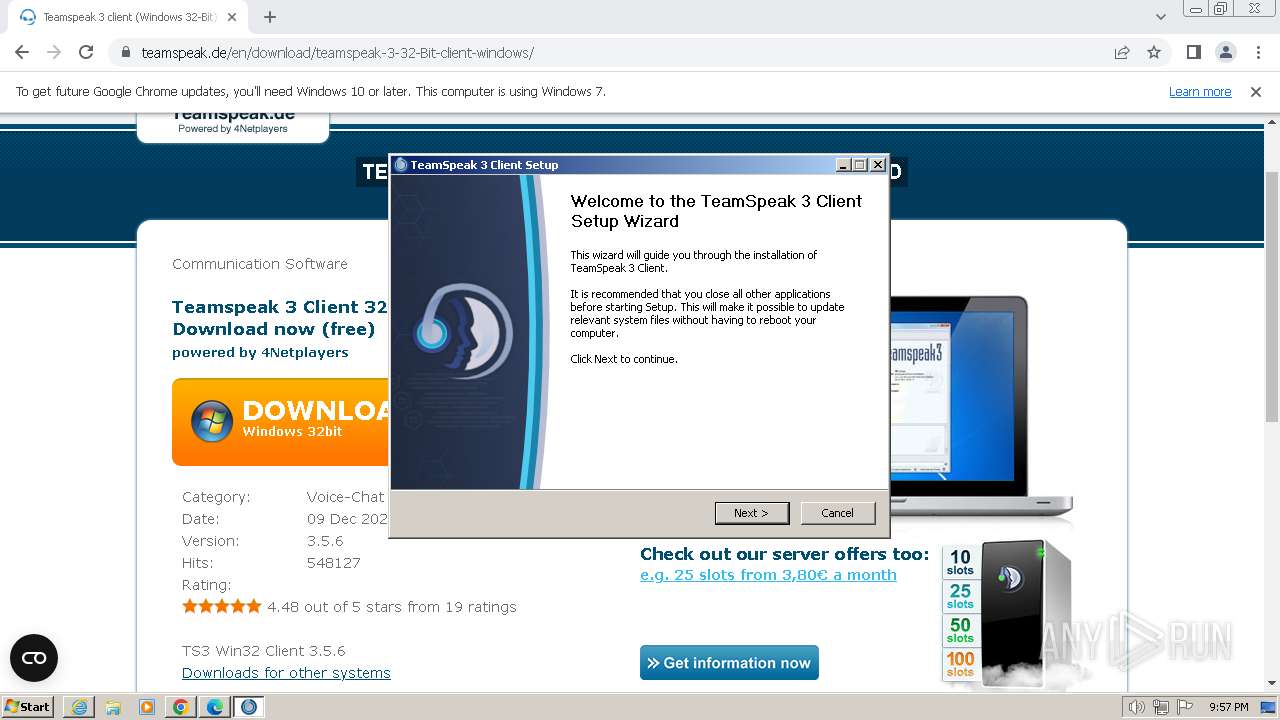Go back in Chrome browser
Image resolution: width=1280 pixels, height=720 pixels.
22,52
